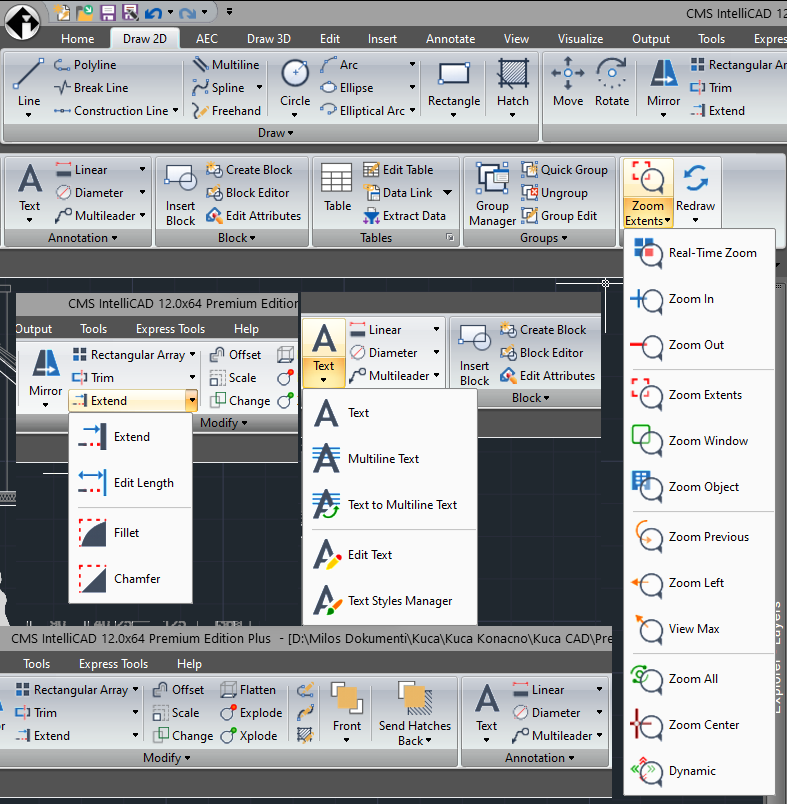Viewport: 787px width, 804px height.
Task: Click Block Editor in second ribbon
Action: pos(248,193)
